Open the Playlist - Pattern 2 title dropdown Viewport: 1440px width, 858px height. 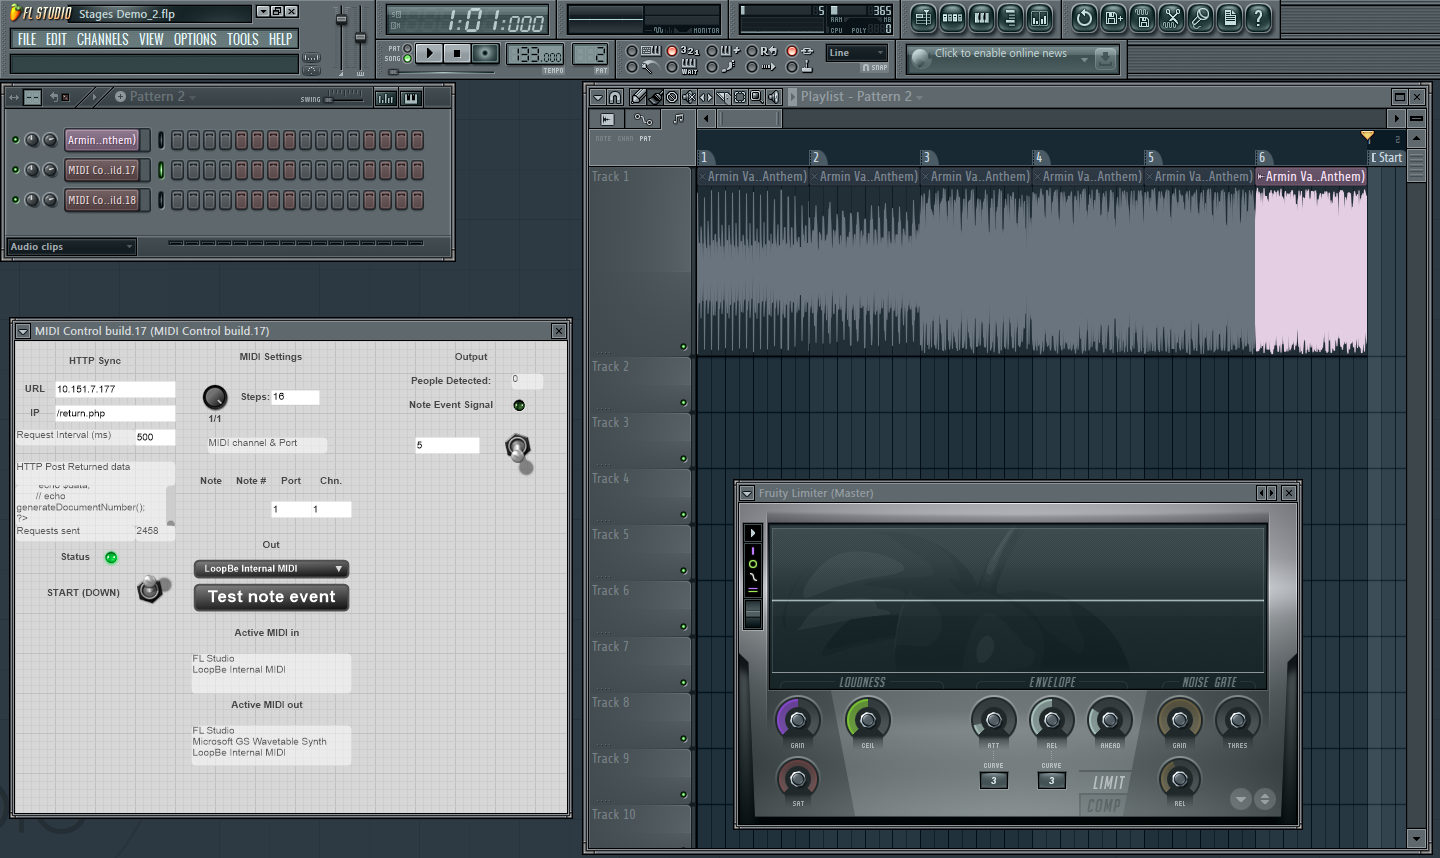(861, 97)
